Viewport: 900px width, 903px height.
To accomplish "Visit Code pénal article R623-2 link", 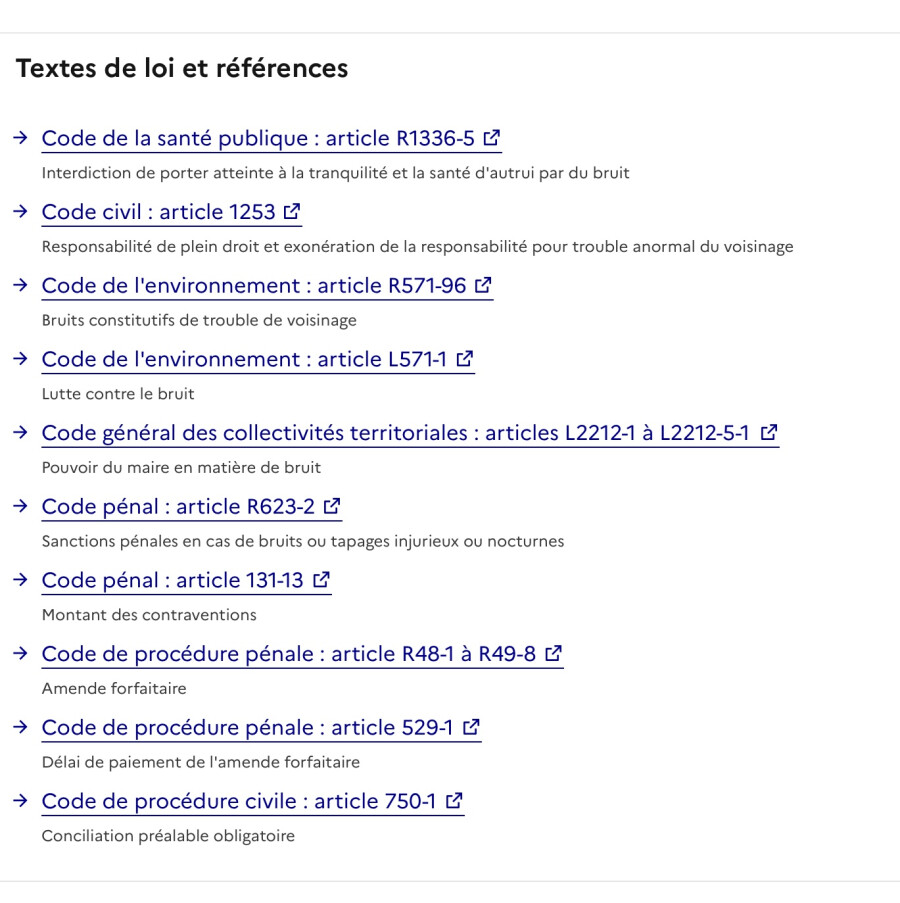I will pos(192,507).
